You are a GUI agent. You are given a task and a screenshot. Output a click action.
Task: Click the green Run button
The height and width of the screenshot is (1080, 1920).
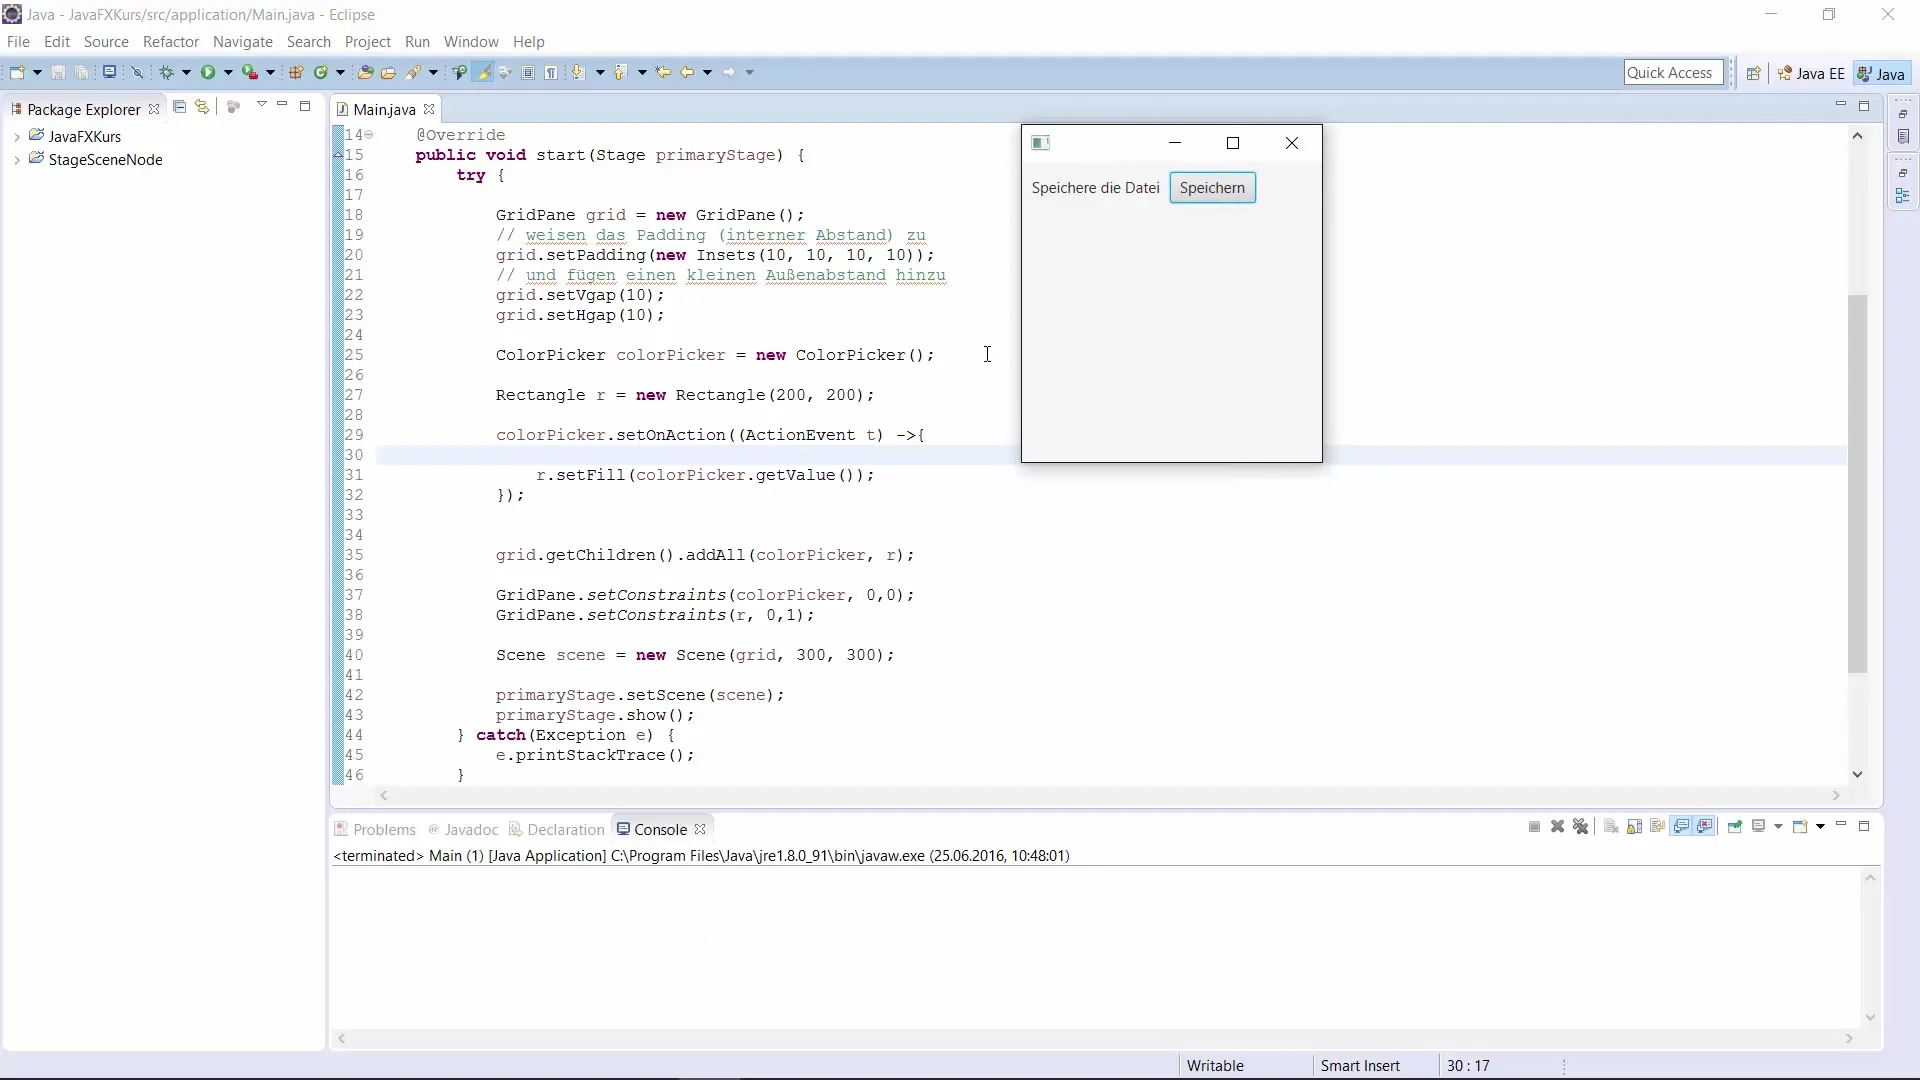pos(208,72)
